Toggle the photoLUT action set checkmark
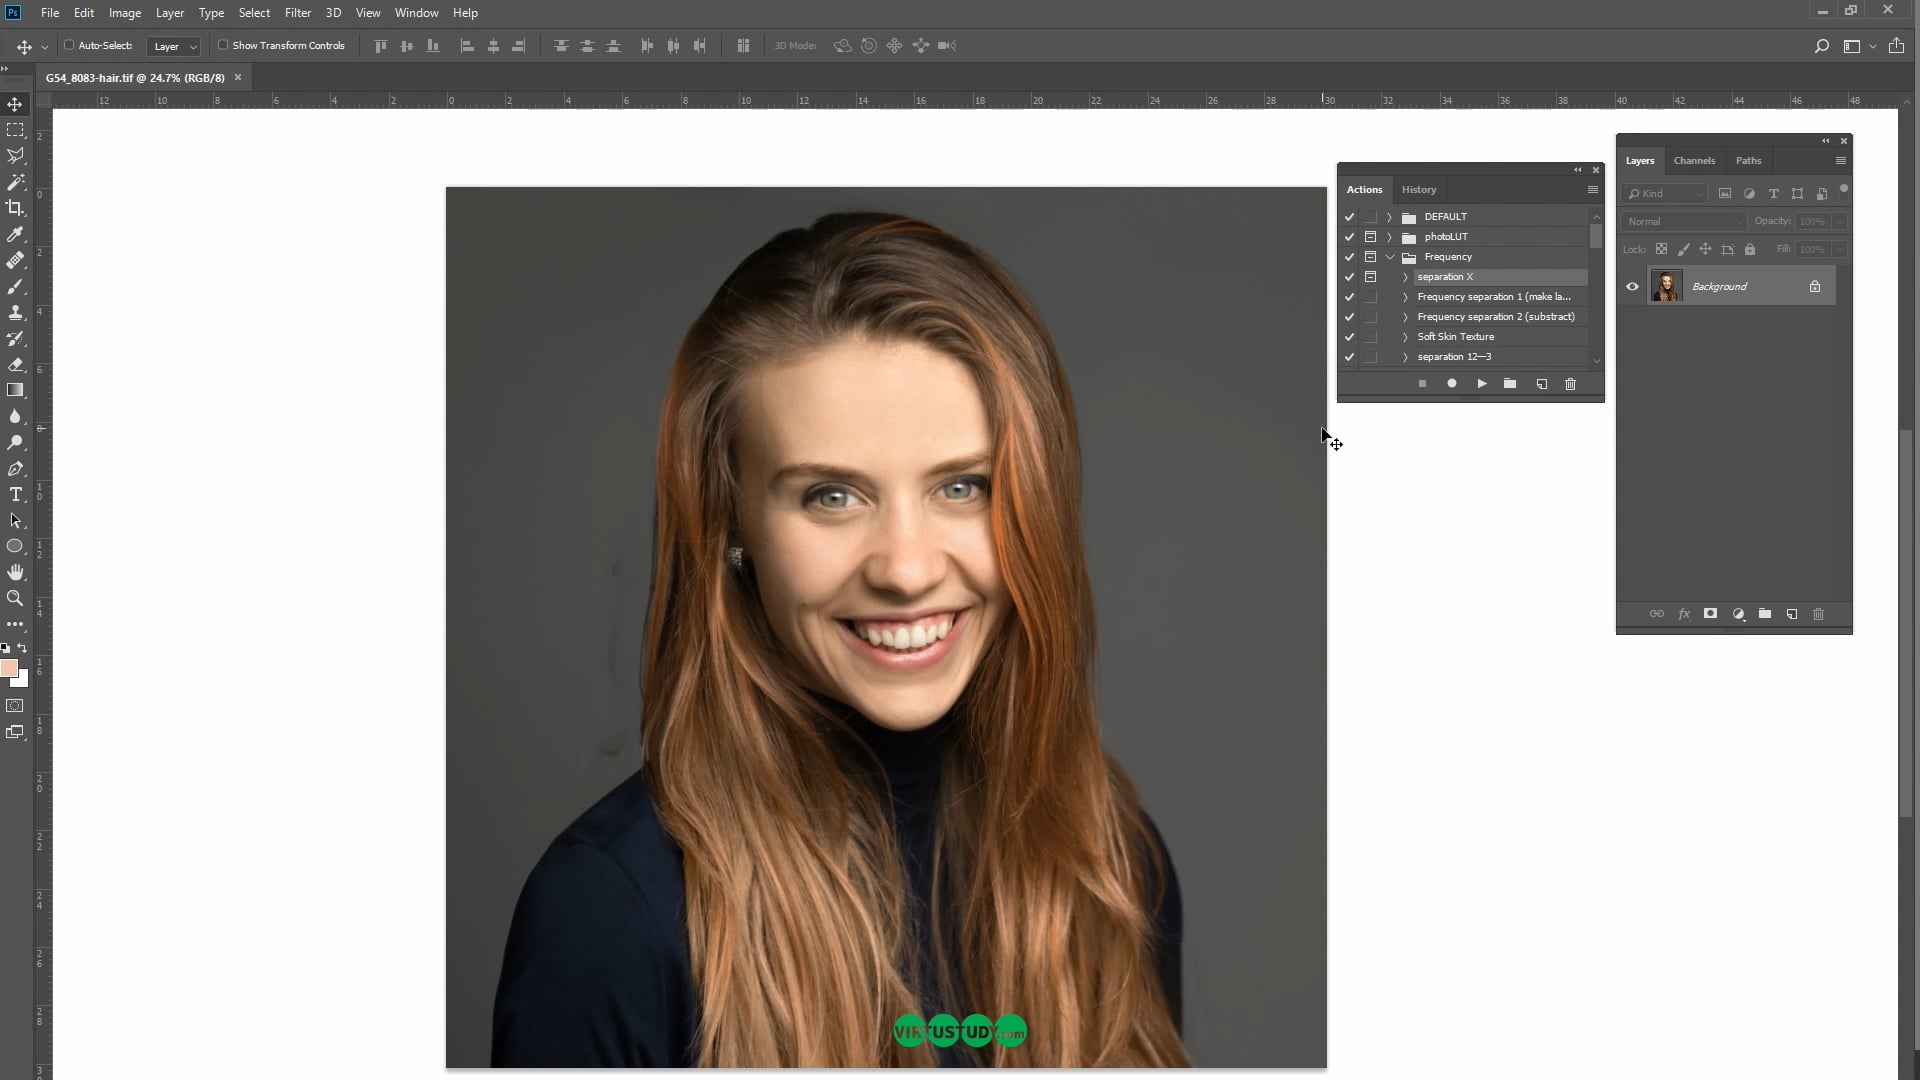This screenshot has height=1080, width=1920. pyautogui.click(x=1349, y=237)
